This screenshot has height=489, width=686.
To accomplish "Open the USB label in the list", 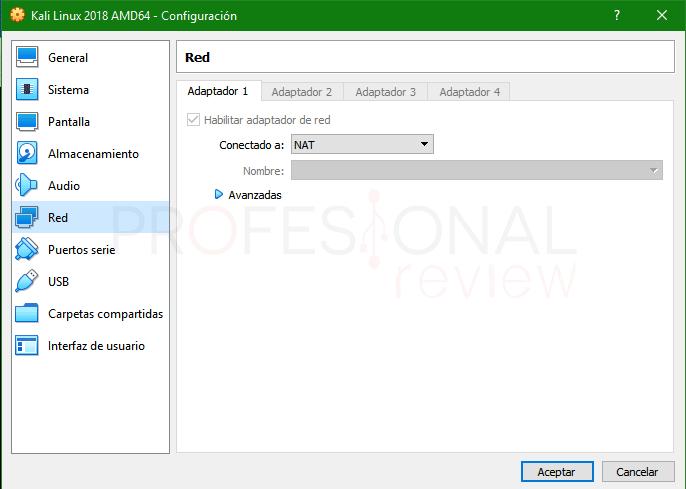I will (58, 281).
